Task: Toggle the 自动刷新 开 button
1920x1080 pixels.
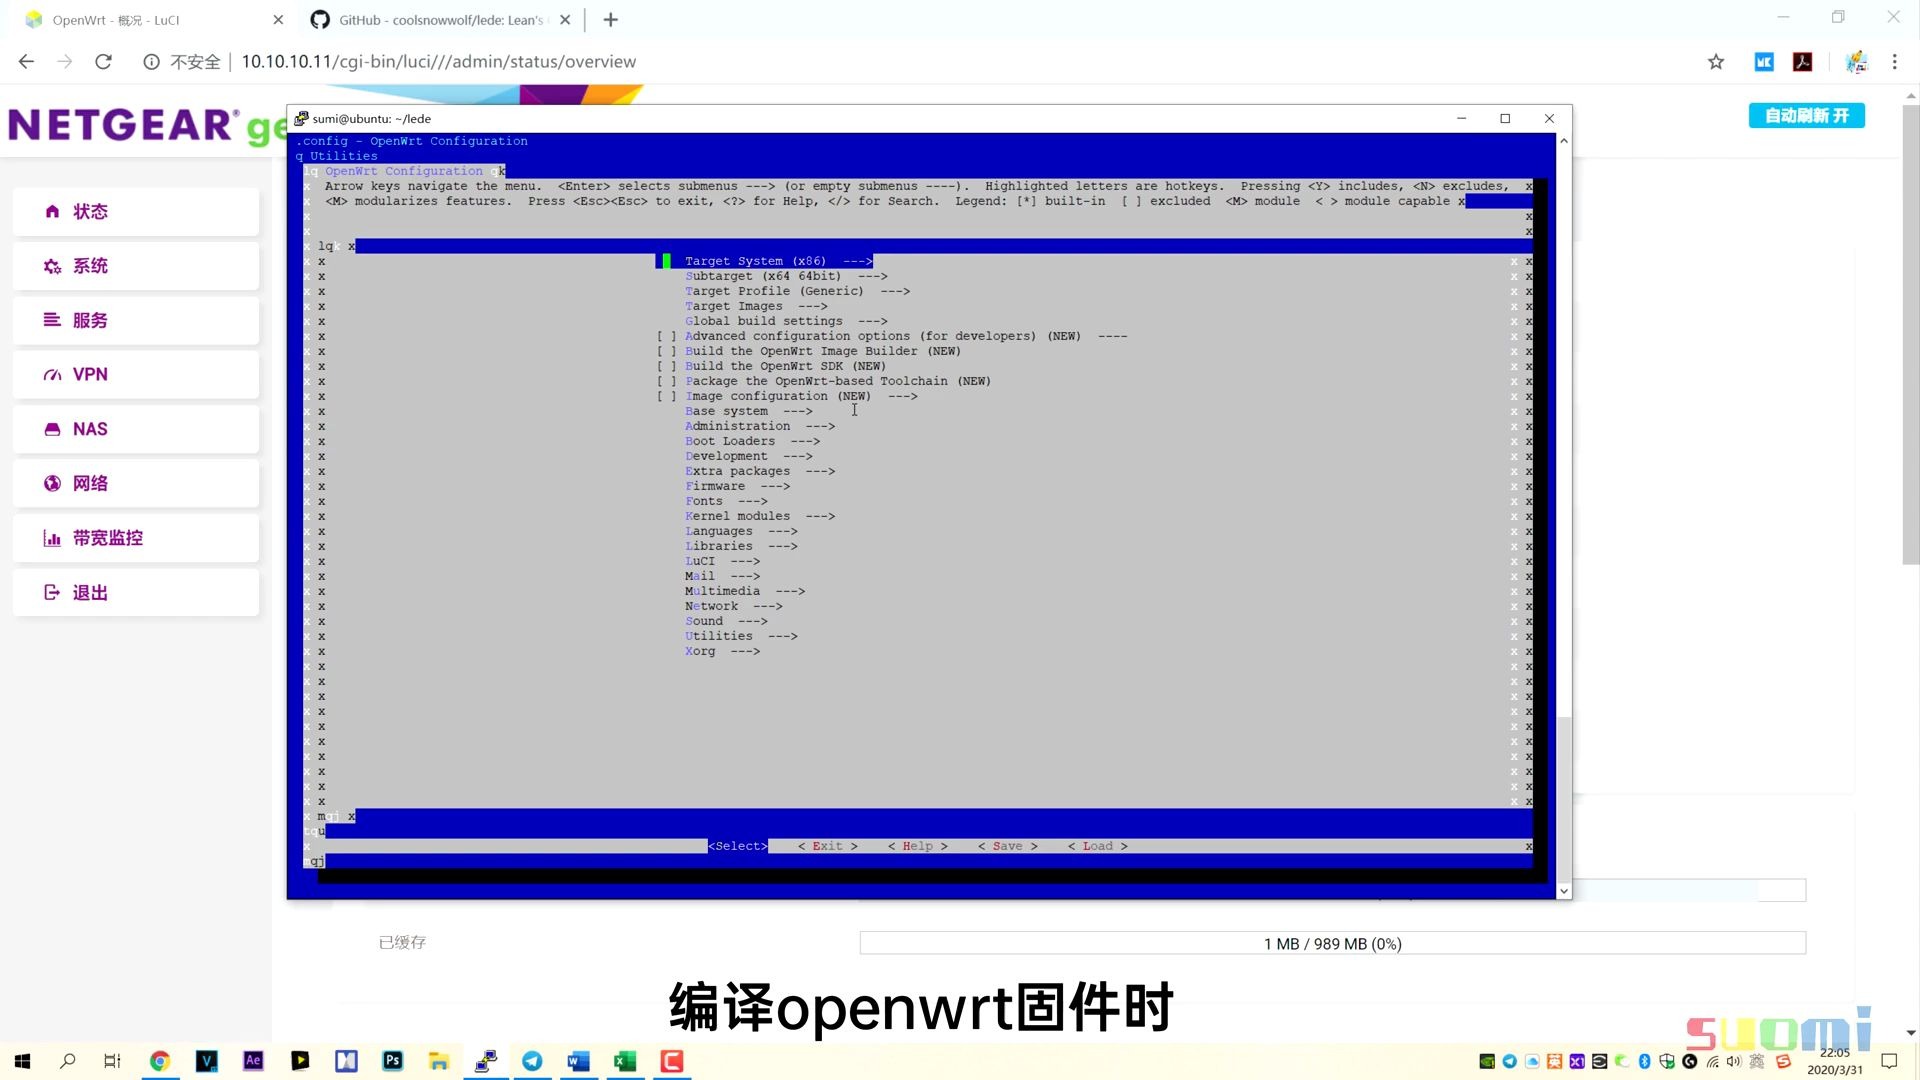Action: pos(1806,116)
